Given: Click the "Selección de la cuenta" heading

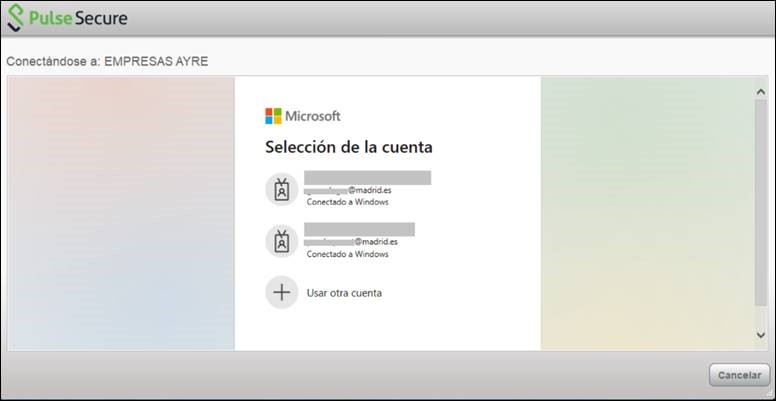Looking at the screenshot, I should [x=348, y=148].
